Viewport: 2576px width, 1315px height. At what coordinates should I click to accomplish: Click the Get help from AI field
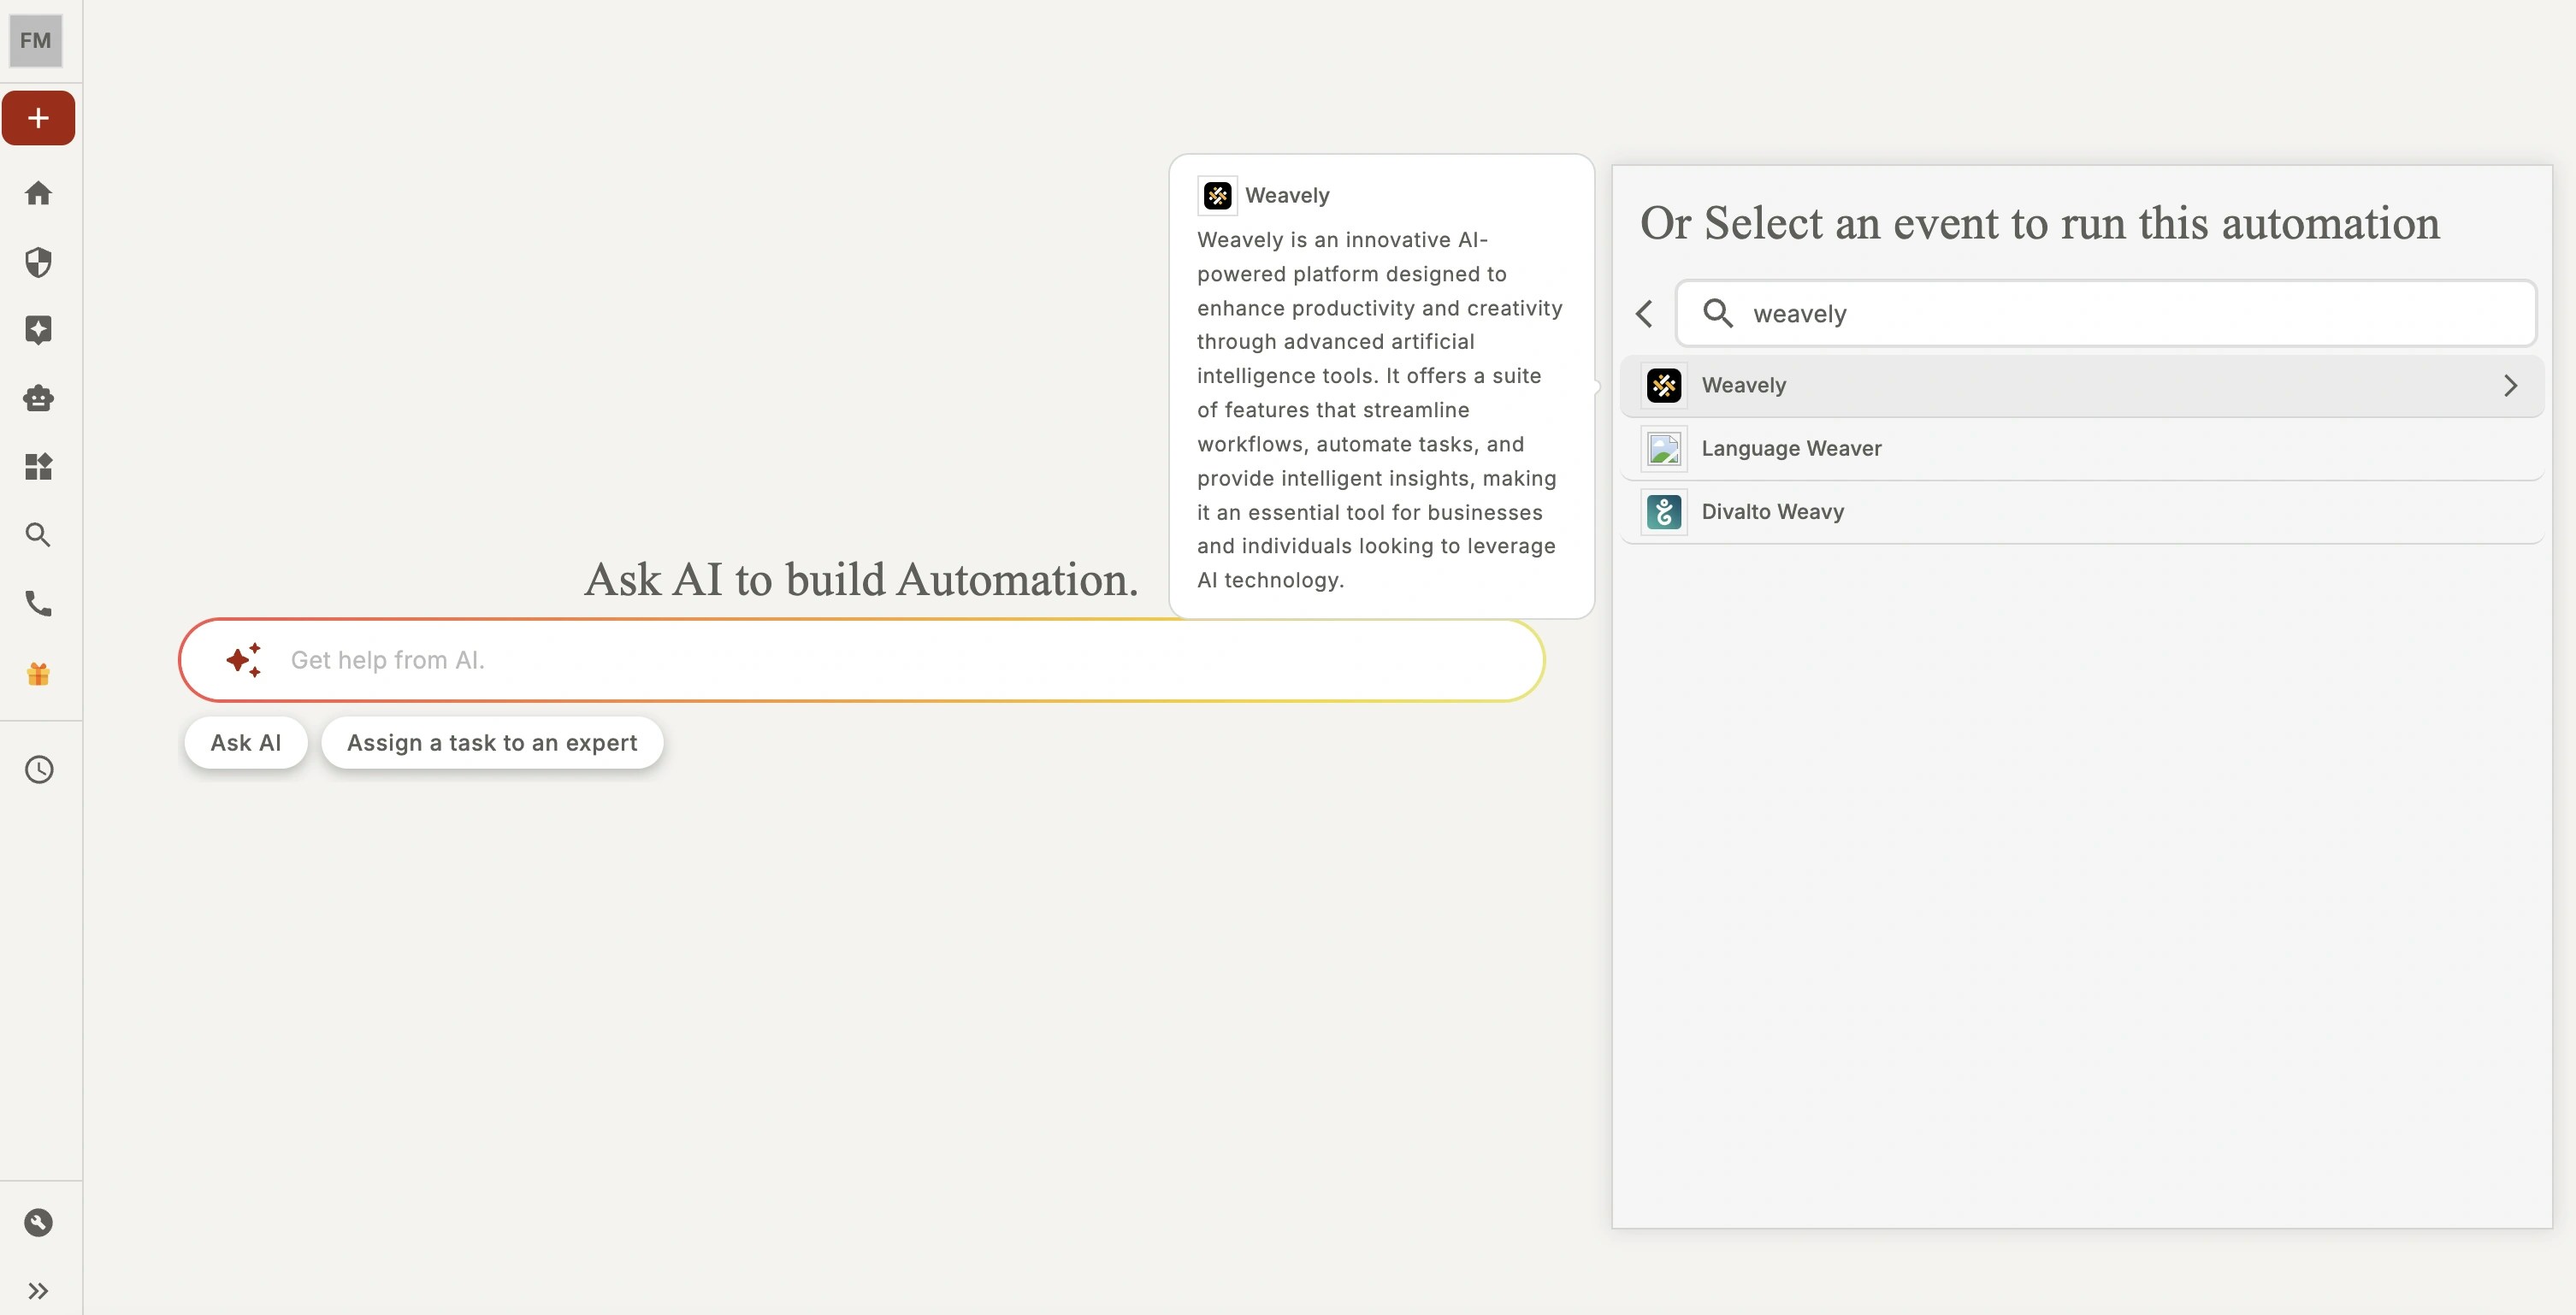[x=860, y=659]
